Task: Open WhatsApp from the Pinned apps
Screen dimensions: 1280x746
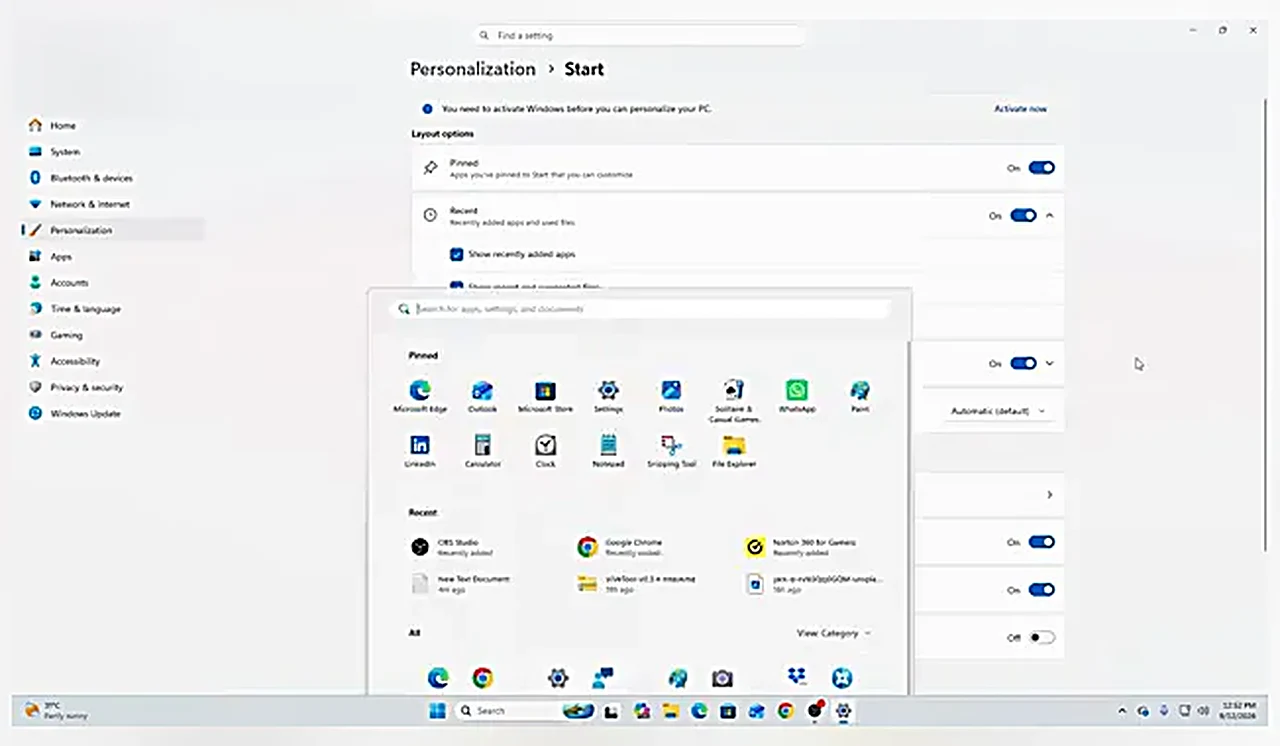Action: tap(796, 395)
